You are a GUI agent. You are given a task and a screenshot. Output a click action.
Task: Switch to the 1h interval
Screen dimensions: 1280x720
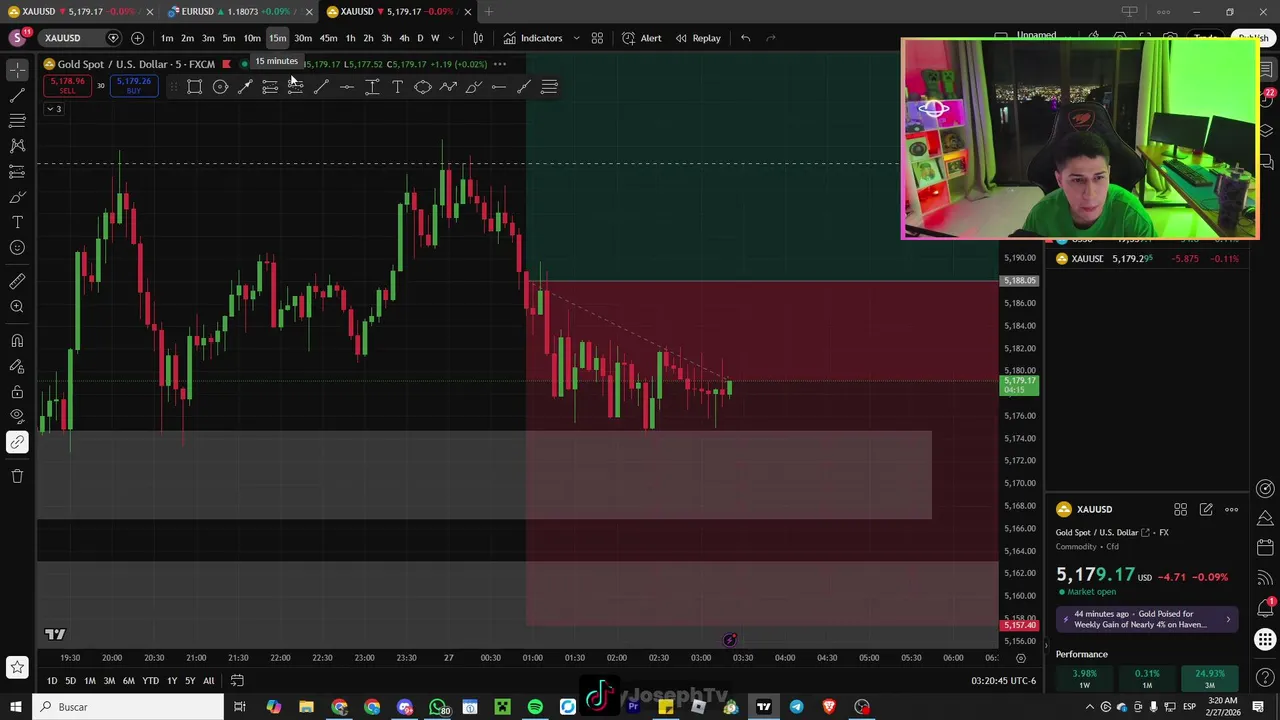[x=350, y=38]
